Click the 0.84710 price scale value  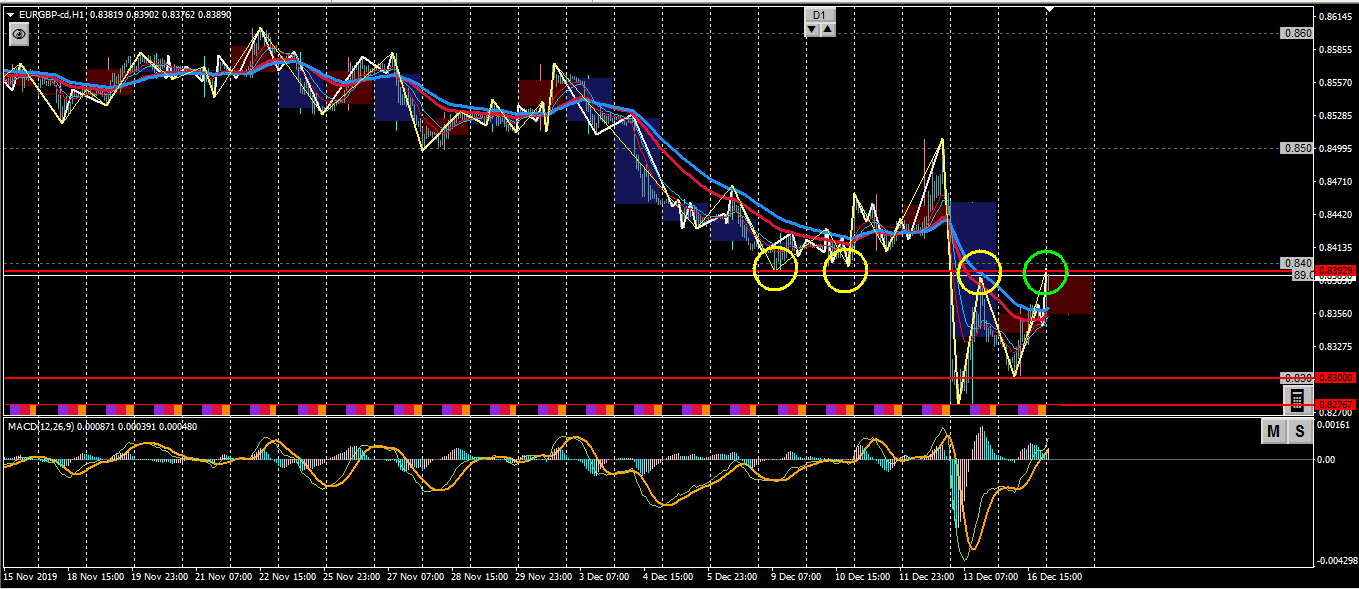(x=1337, y=182)
